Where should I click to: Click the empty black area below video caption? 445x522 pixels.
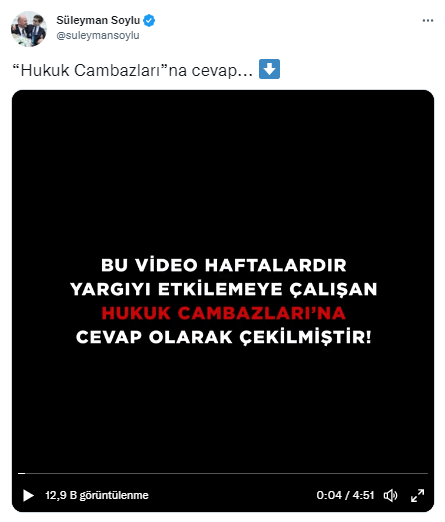point(223,407)
